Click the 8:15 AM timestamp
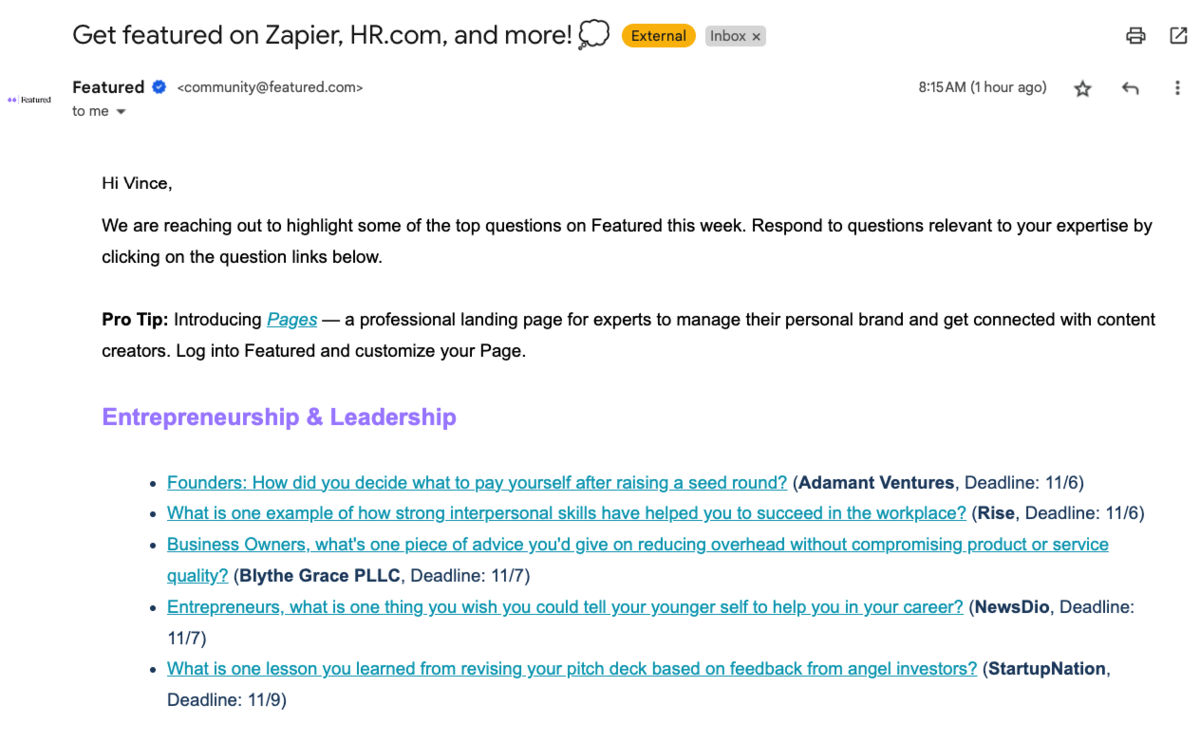This screenshot has height=742, width=1200. [x=982, y=88]
